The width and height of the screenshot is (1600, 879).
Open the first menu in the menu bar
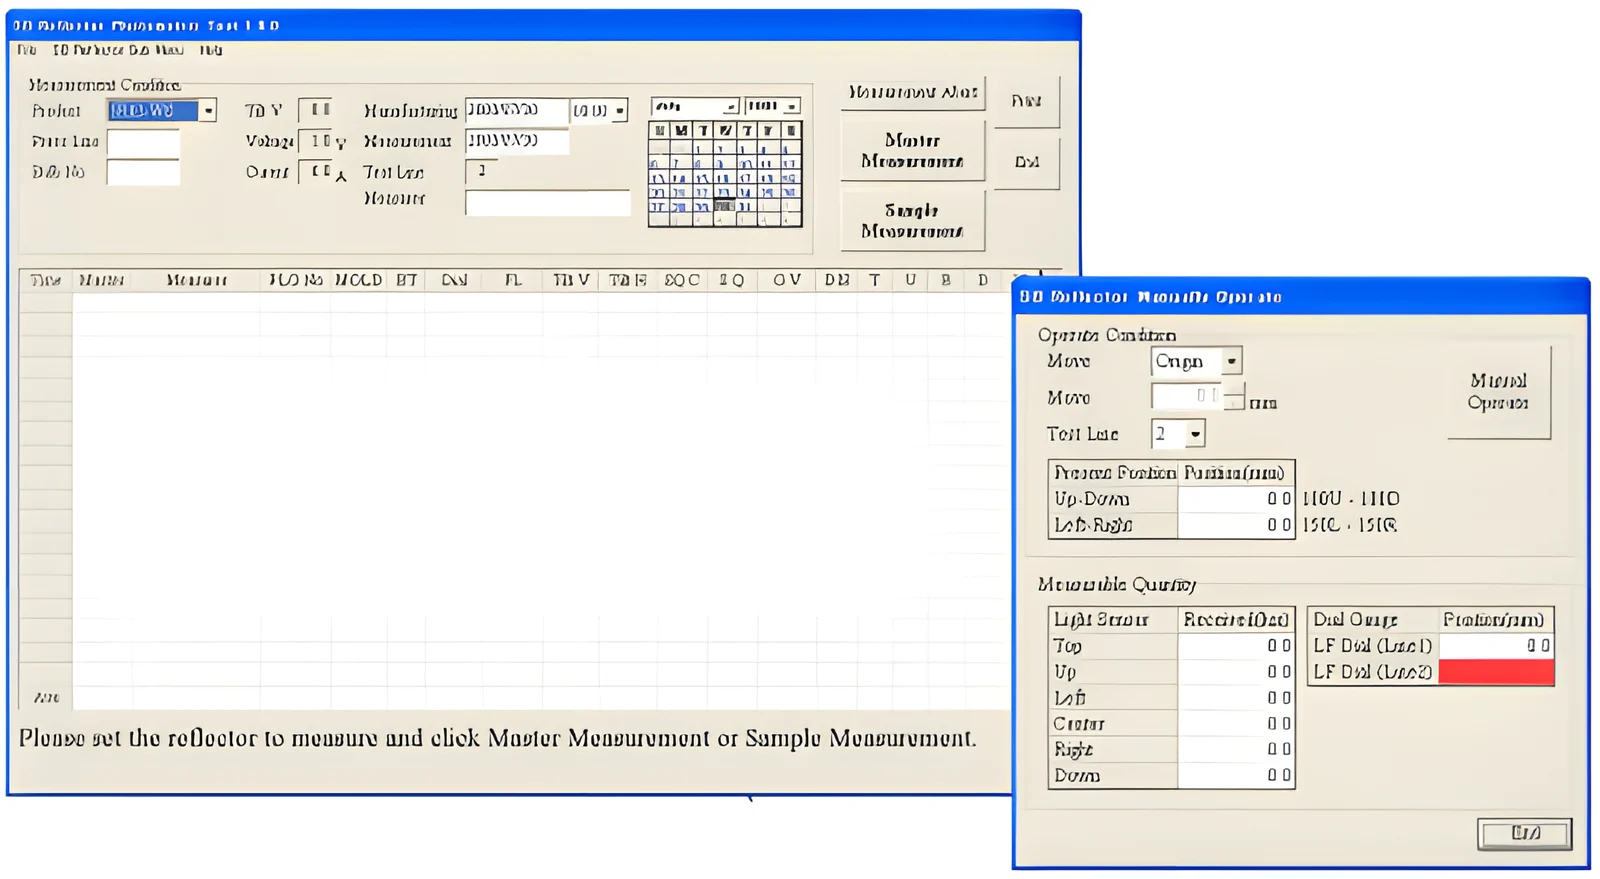click(27, 50)
